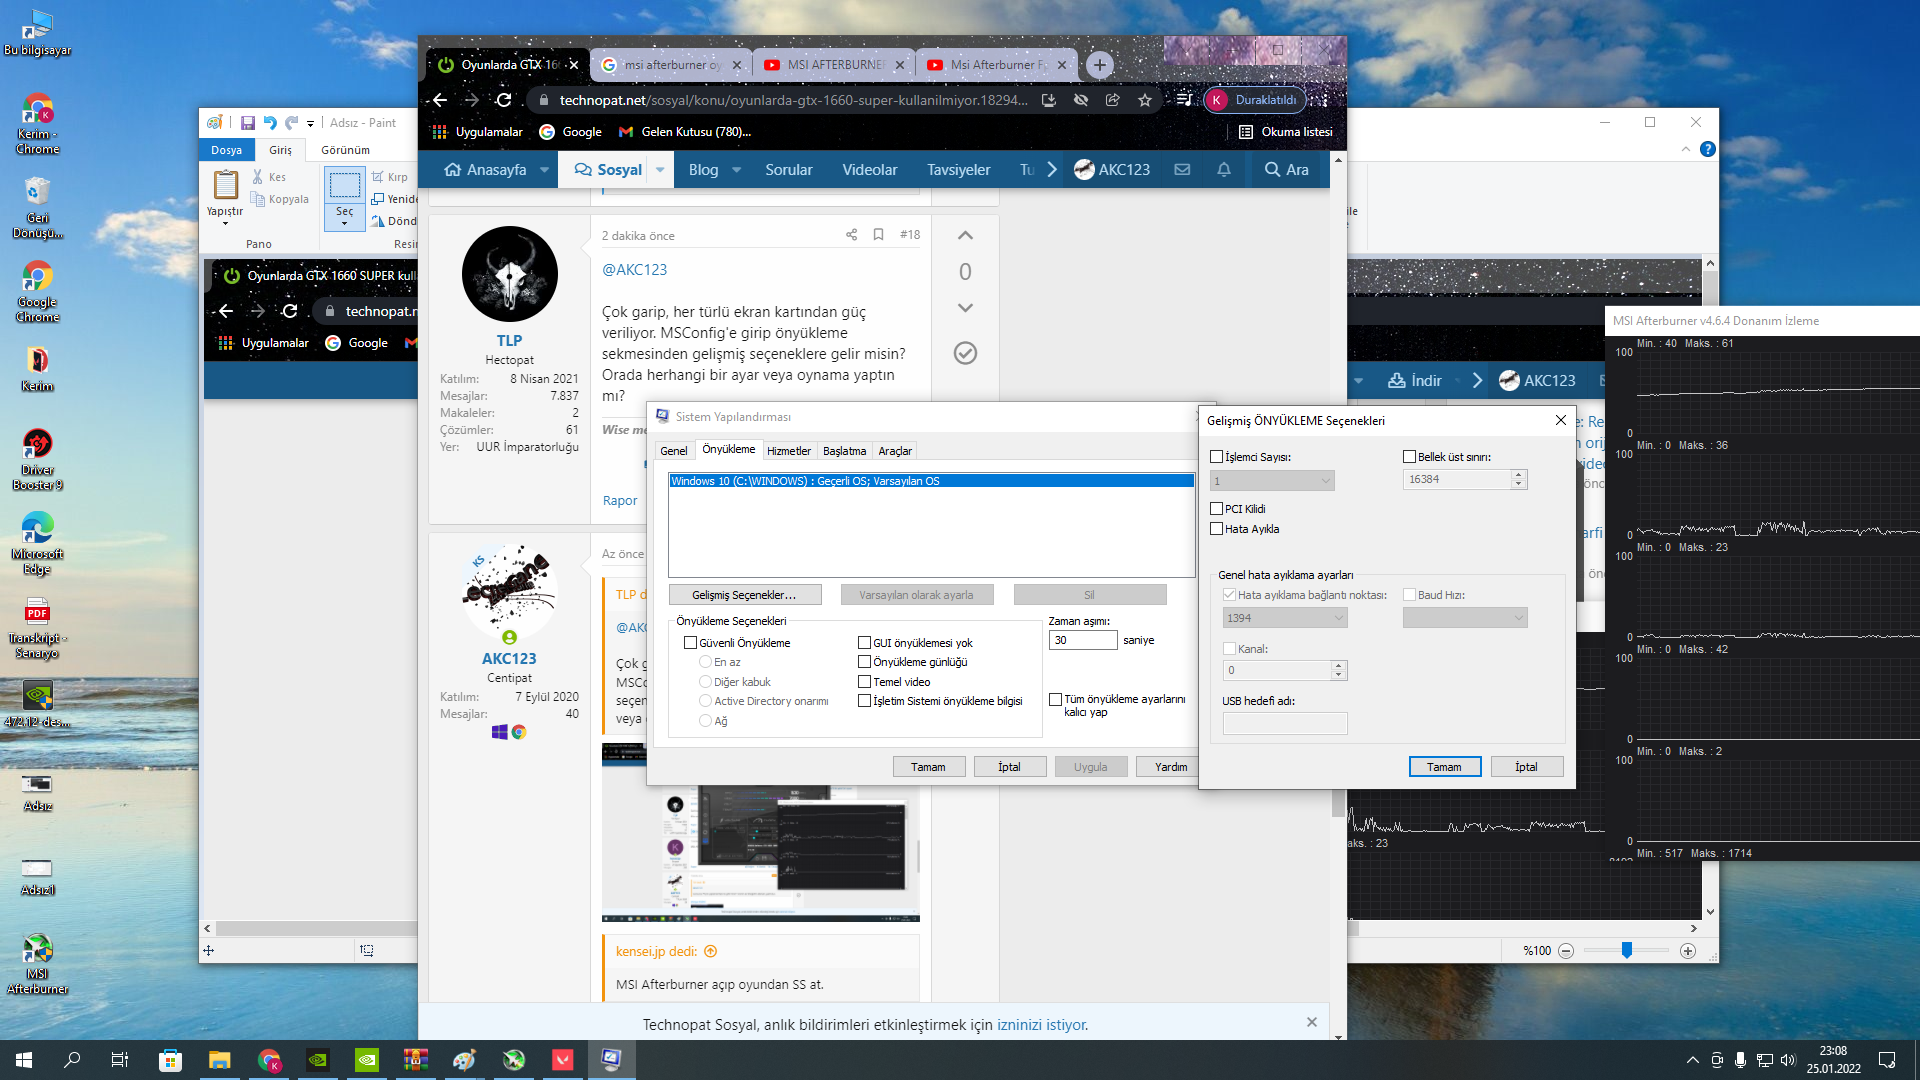Screen dimensions: 1920x1080
Task: Click the share icon on post #18
Action: point(851,235)
